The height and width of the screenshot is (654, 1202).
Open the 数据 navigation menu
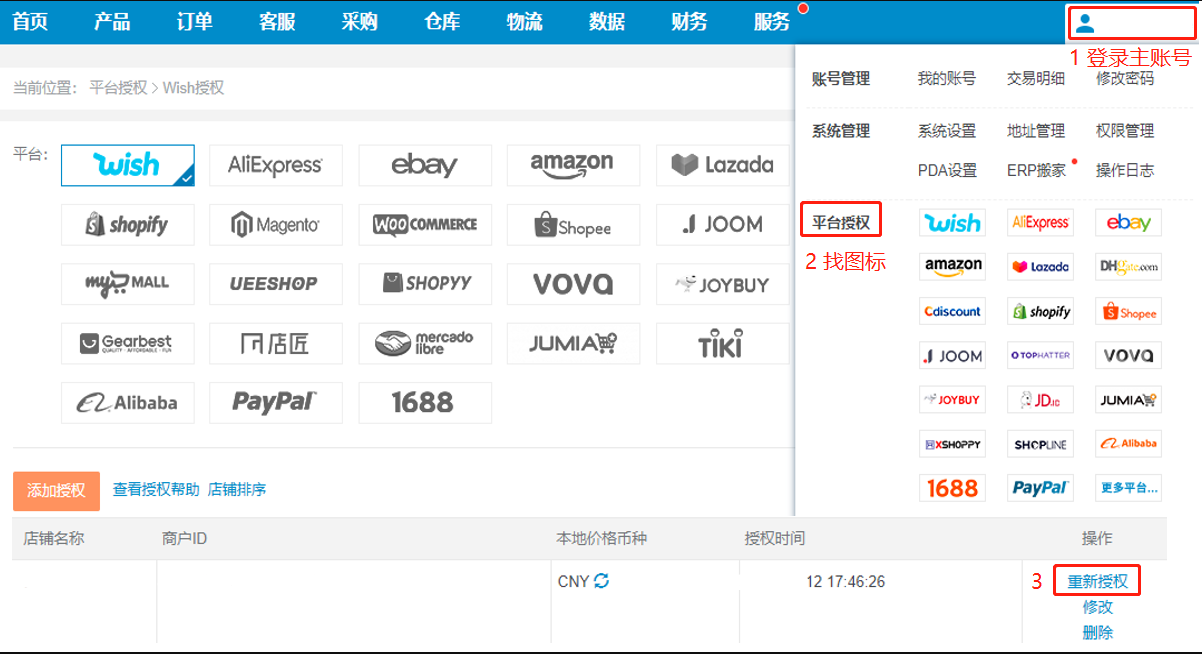(607, 22)
